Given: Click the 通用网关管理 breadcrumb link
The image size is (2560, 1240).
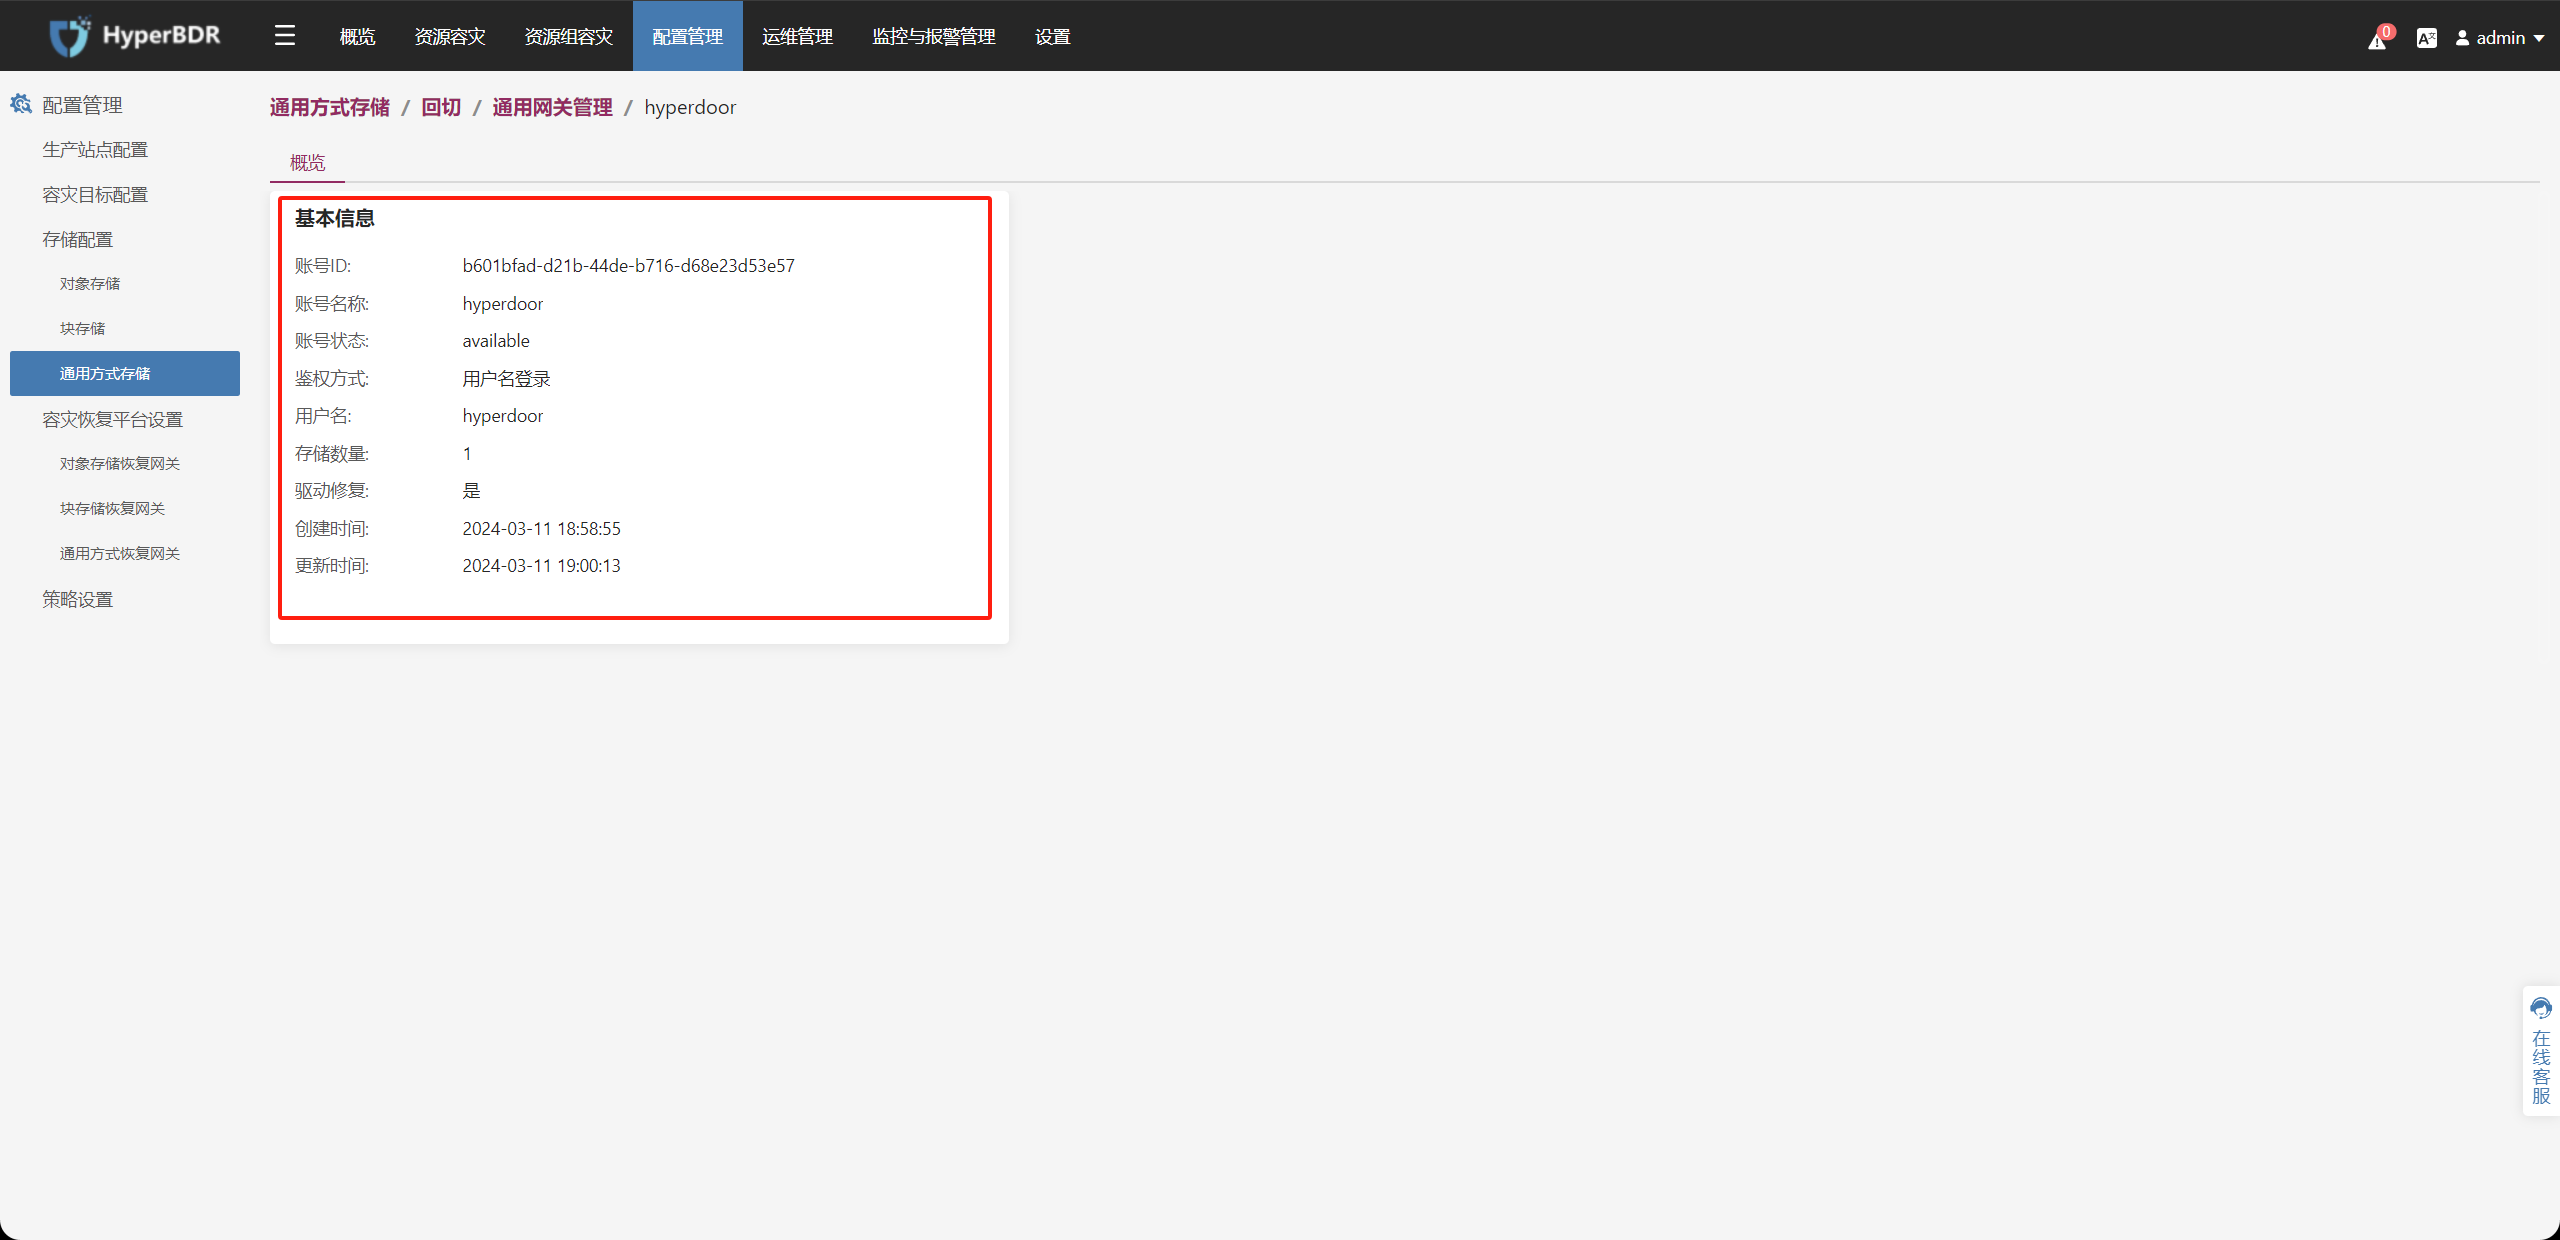Looking at the screenshot, I should (552, 107).
